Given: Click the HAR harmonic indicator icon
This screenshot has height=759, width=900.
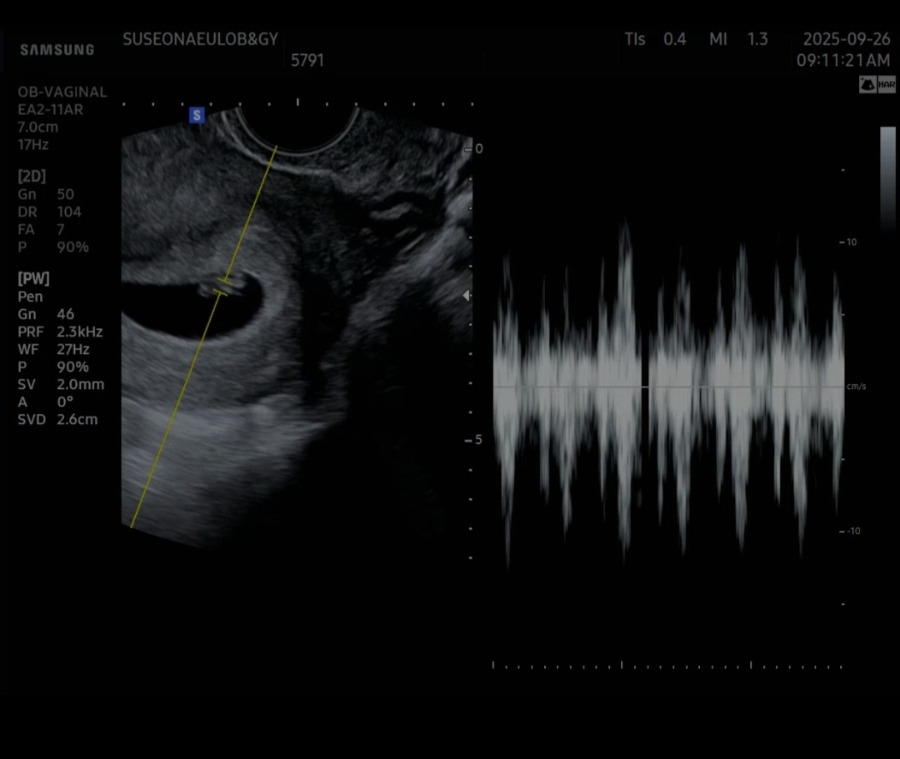Looking at the screenshot, I should click(886, 85).
